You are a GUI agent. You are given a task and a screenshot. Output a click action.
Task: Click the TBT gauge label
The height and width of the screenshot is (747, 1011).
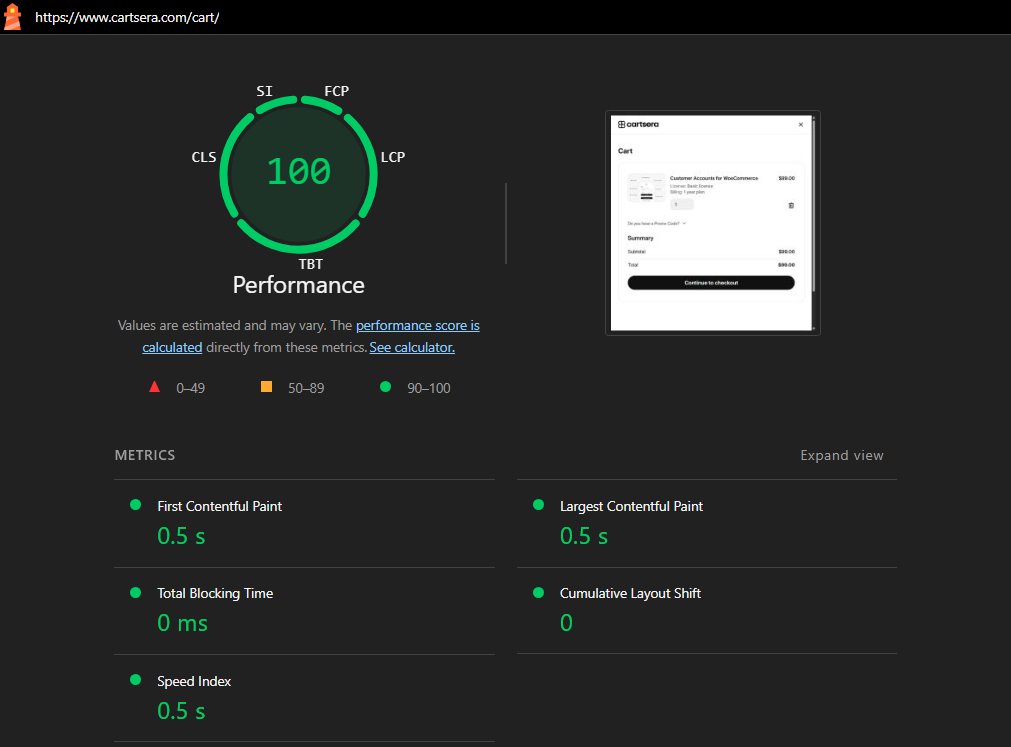(x=311, y=264)
